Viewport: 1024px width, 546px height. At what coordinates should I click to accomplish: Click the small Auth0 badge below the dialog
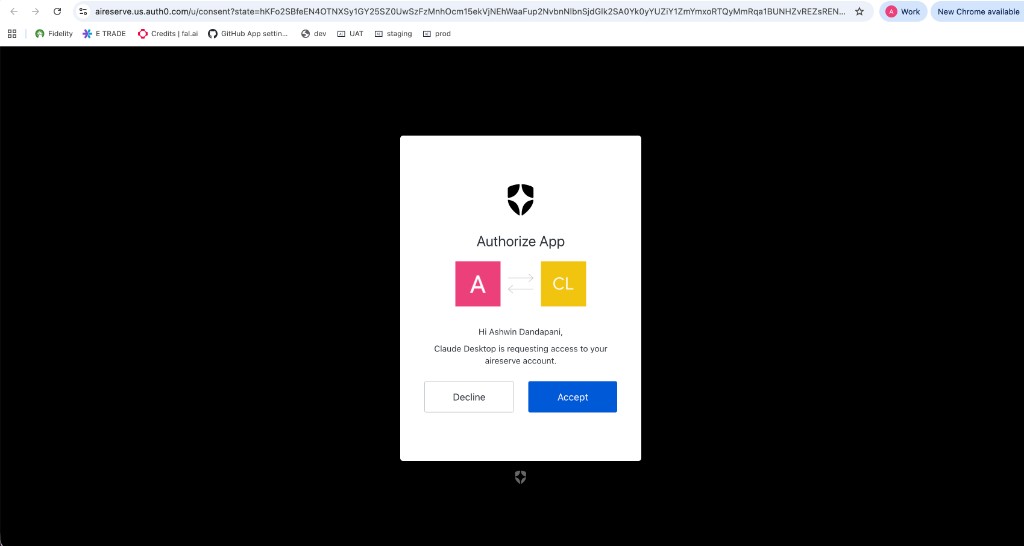pyautogui.click(x=520, y=477)
